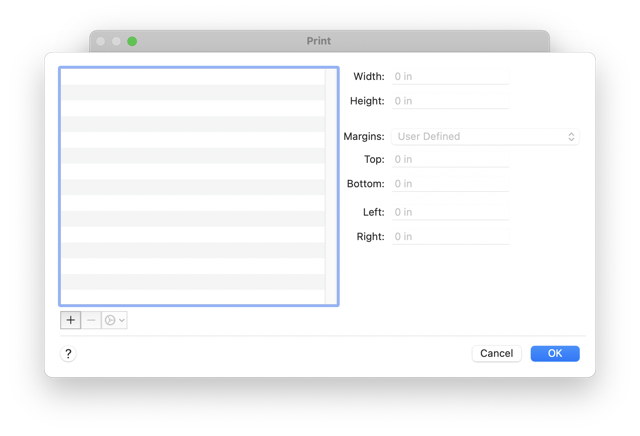Open the action menu beside the minus button
Image resolution: width=640 pixels, height=436 pixels.
115,320
